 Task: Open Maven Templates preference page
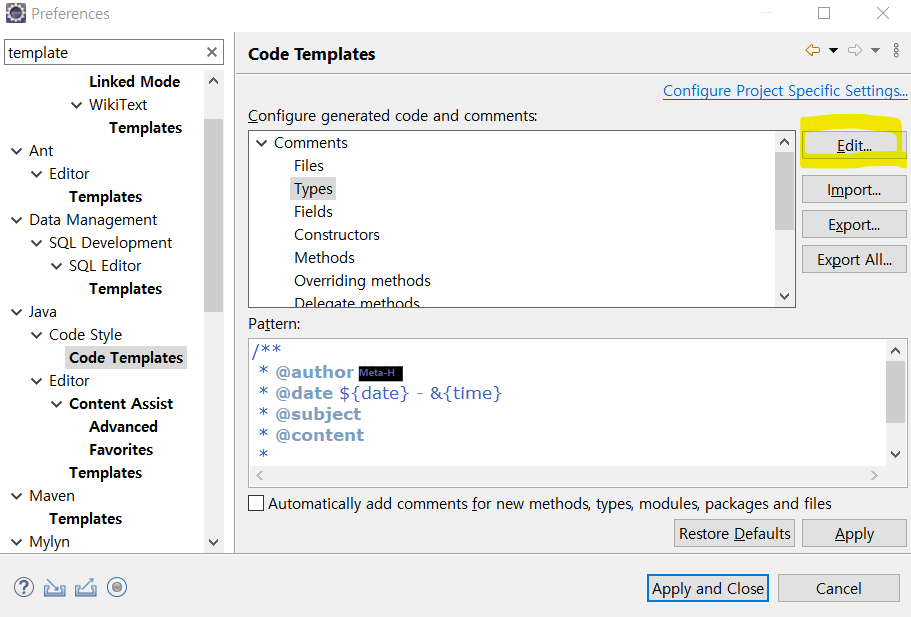click(85, 518)
